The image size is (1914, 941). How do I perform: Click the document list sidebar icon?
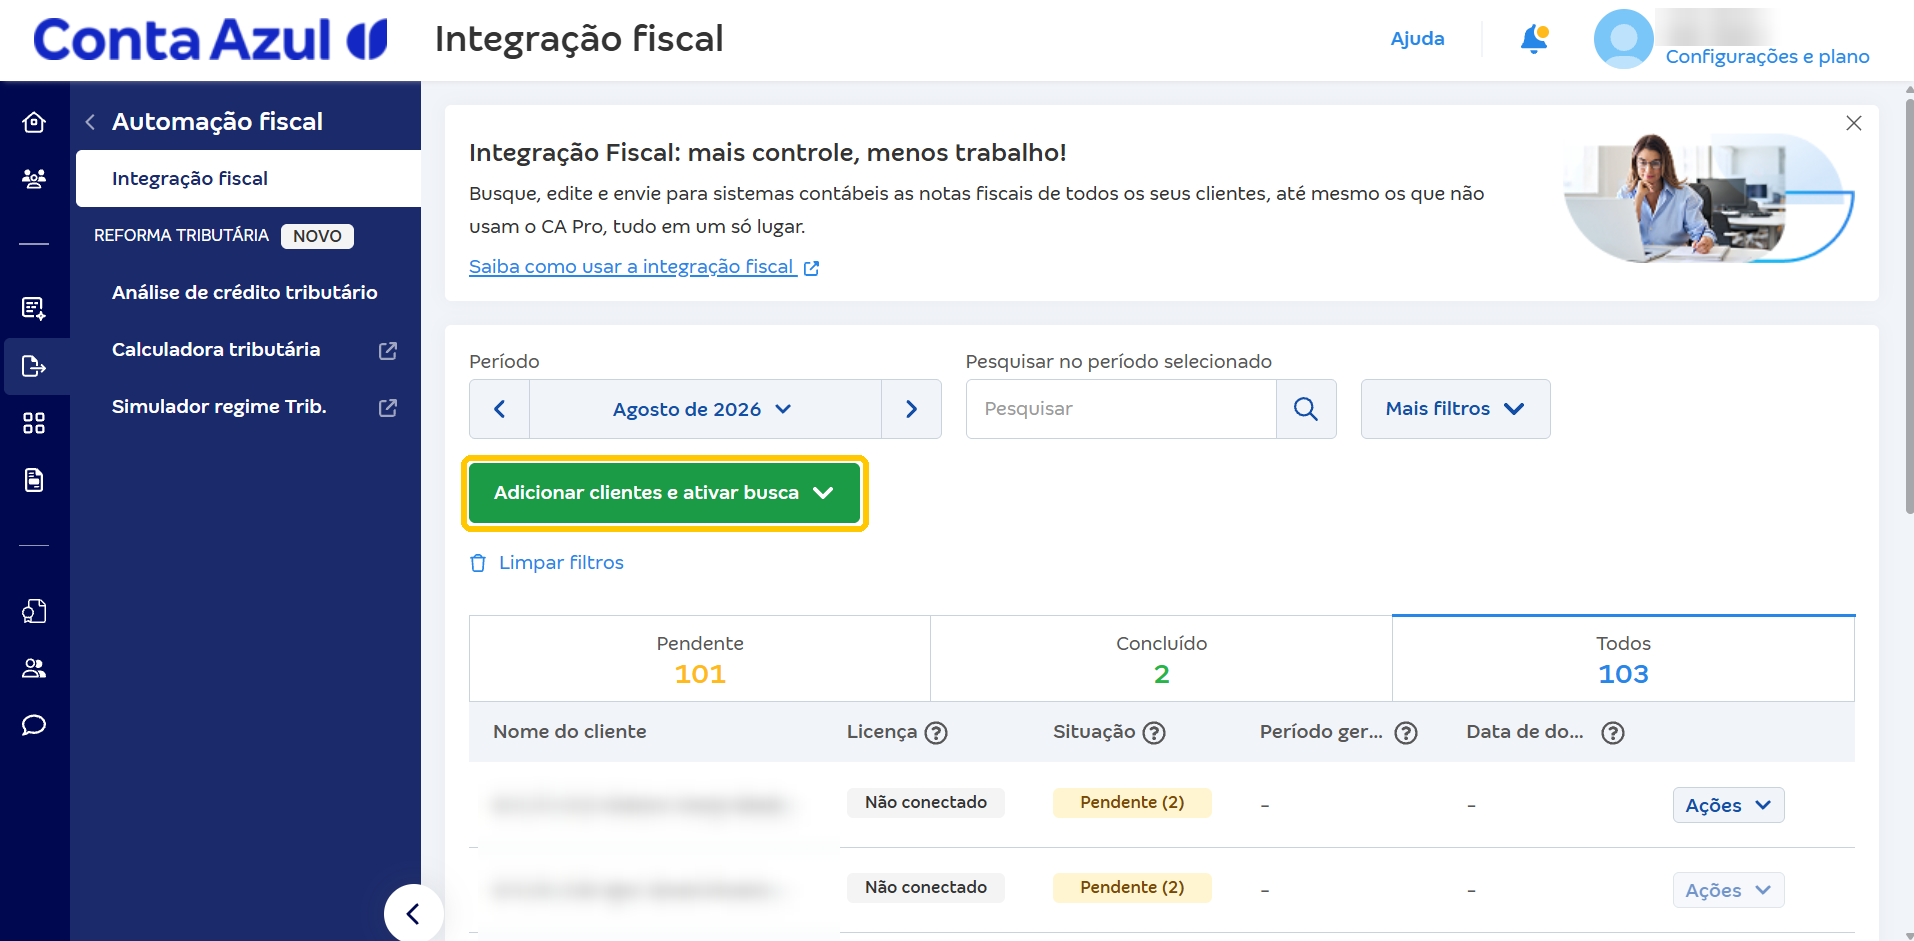(34, 308)
